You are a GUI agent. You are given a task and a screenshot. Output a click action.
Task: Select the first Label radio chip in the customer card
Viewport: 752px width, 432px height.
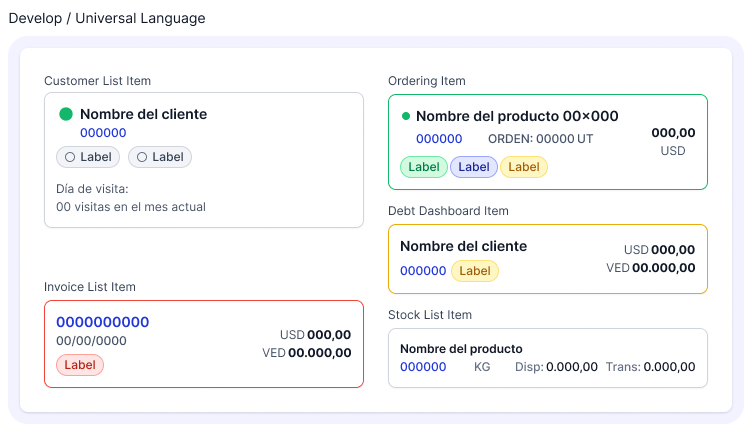[x=88, y=157]
